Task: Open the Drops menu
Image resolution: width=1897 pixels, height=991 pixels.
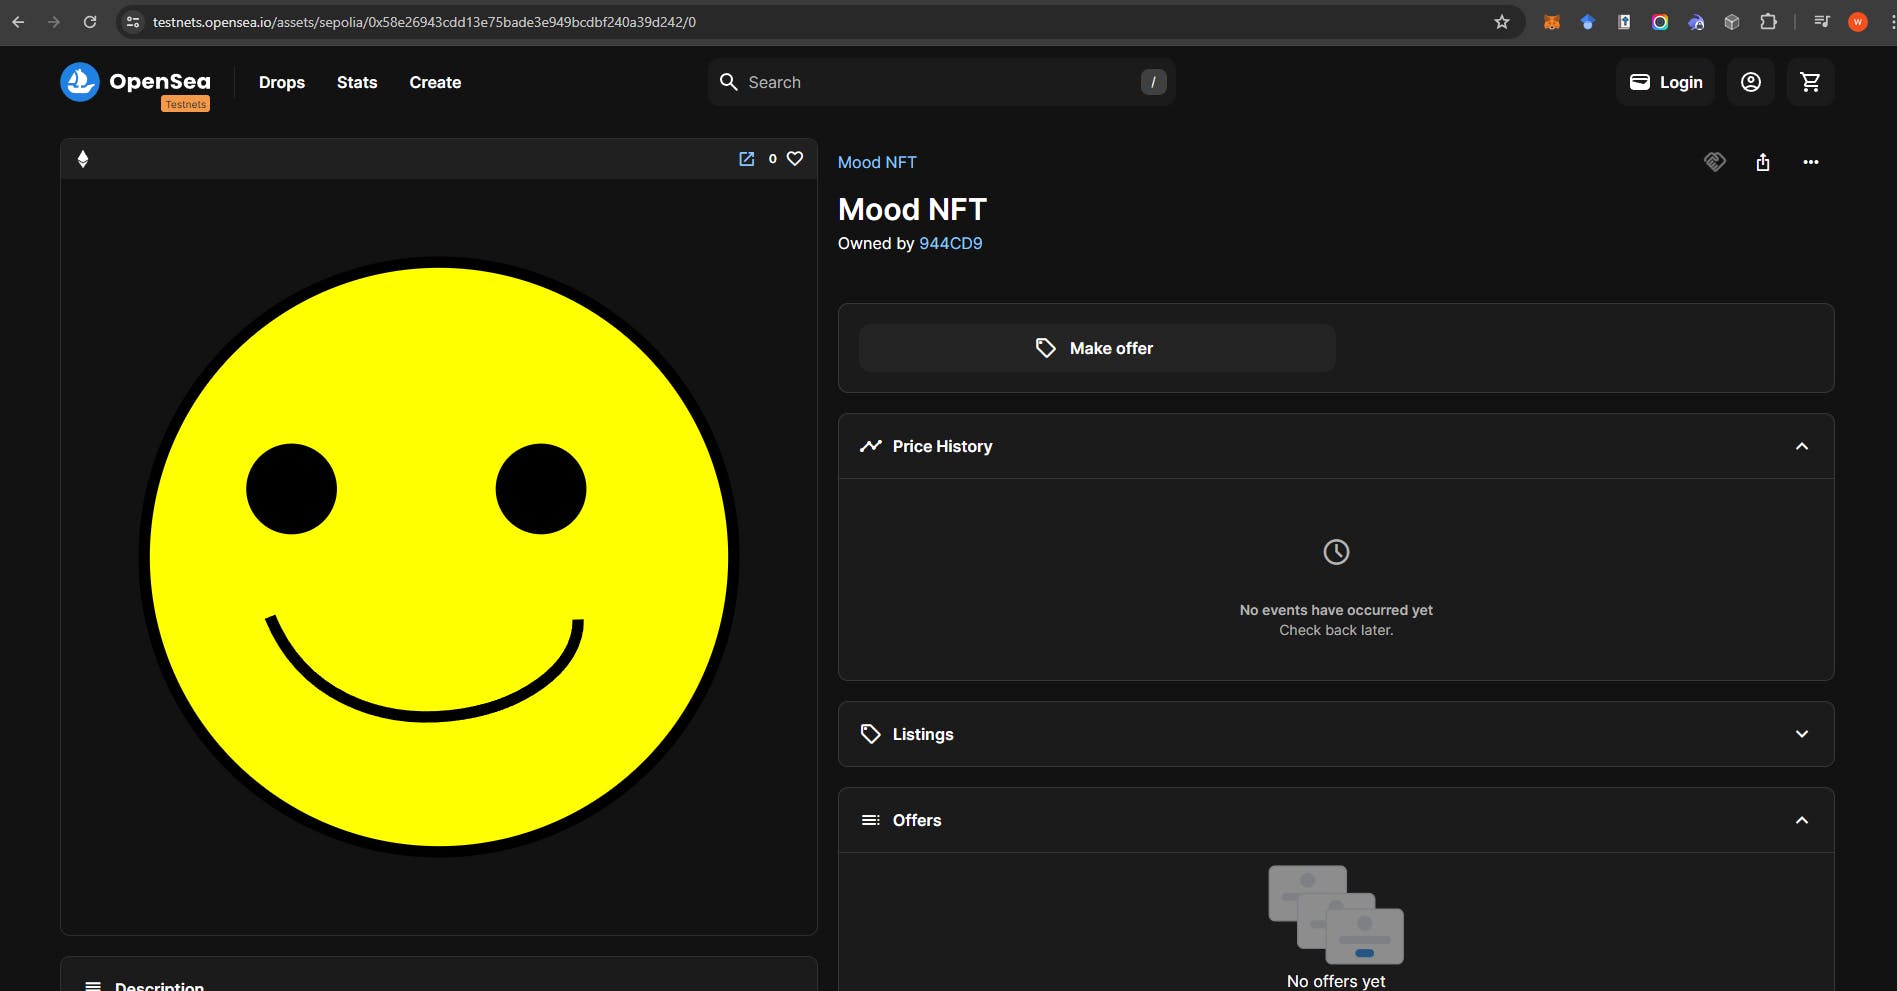Action: point(282,82)
